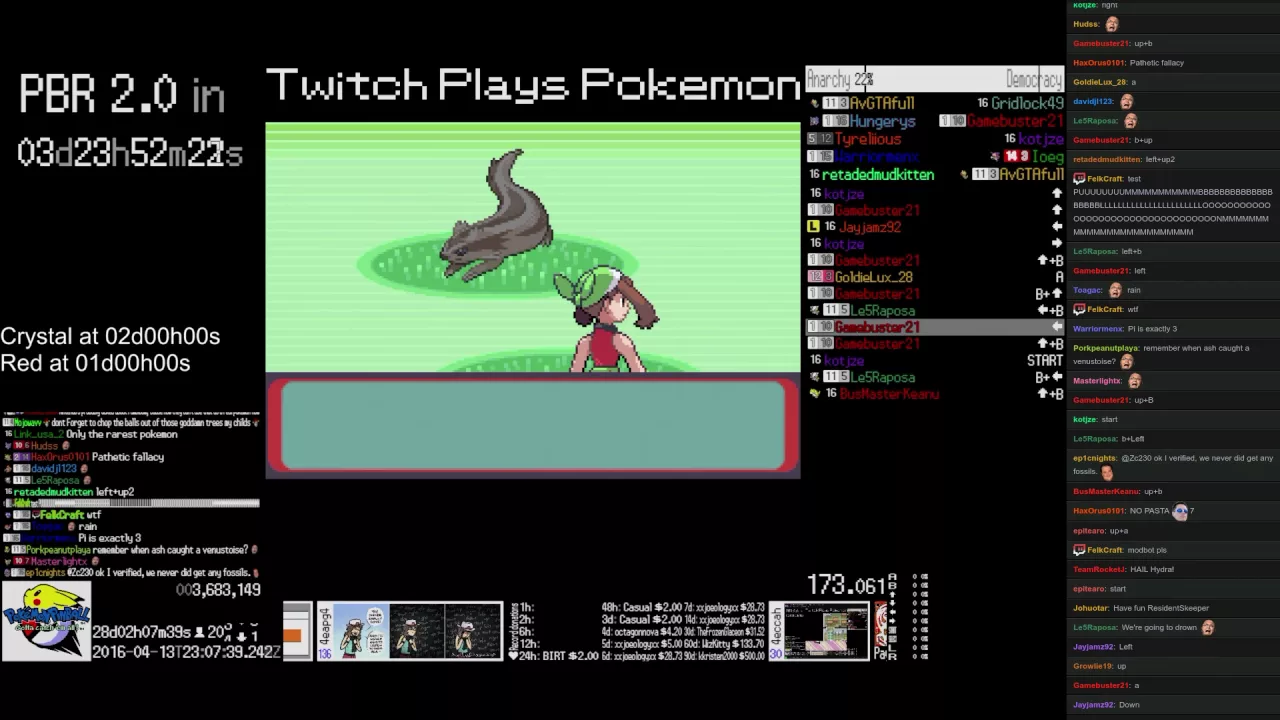
Task: Click Masterlightx's face emote in chat
Action: tap(1134, 381)
